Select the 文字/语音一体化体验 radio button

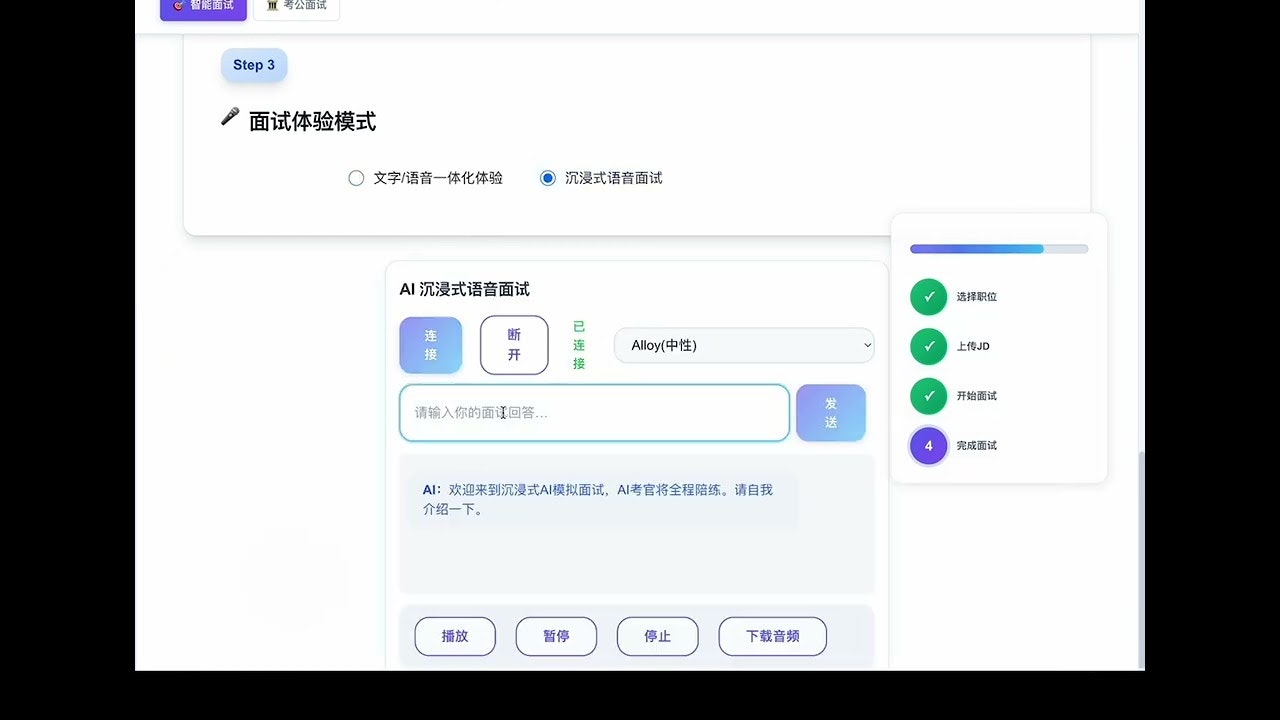pyautogui.click(x=356, y=177)
